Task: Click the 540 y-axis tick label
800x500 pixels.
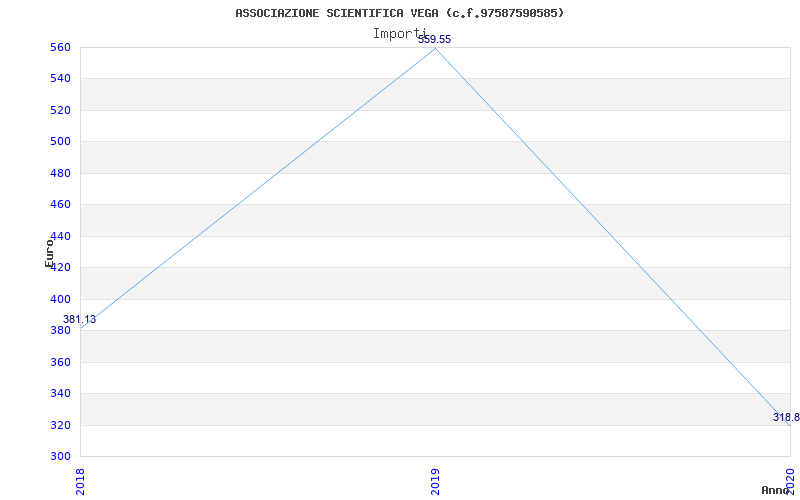Action: (x=60, y=79)
